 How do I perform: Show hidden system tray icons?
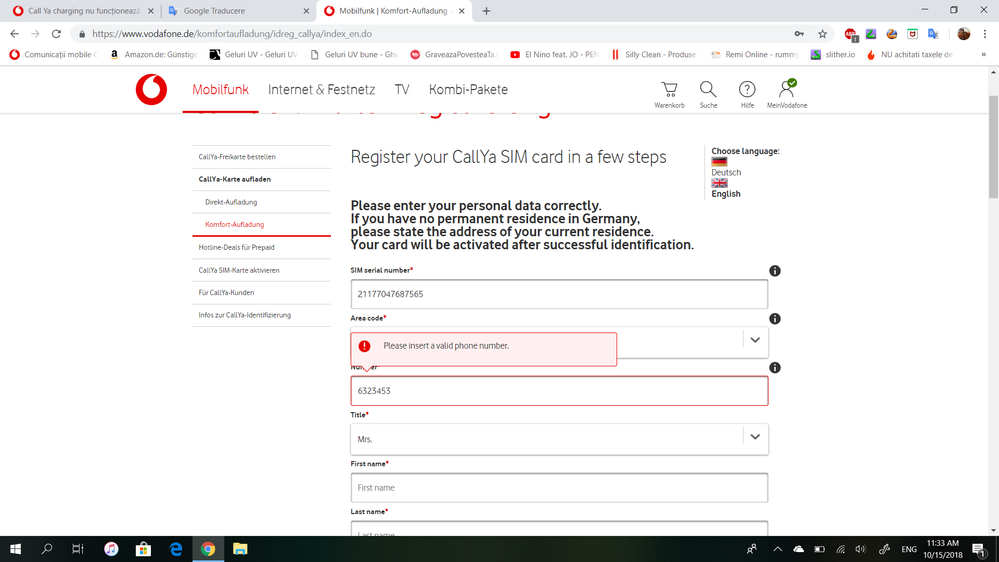(x=777, y=549)
